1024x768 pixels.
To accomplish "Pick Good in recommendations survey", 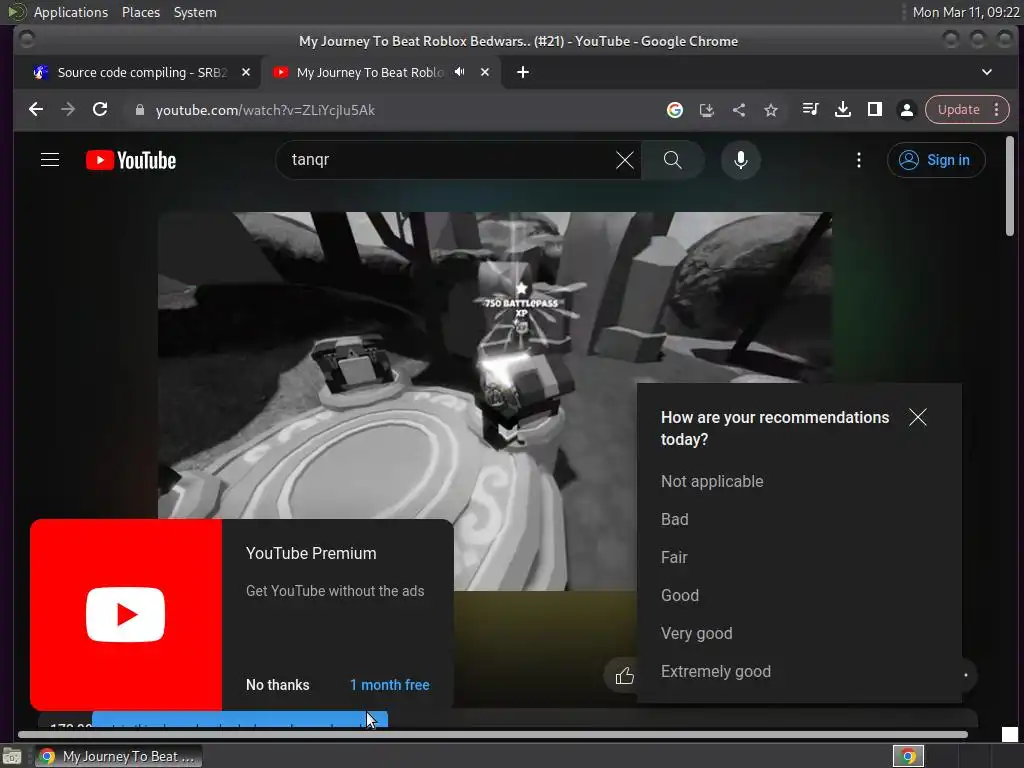I will pos(680,595).
